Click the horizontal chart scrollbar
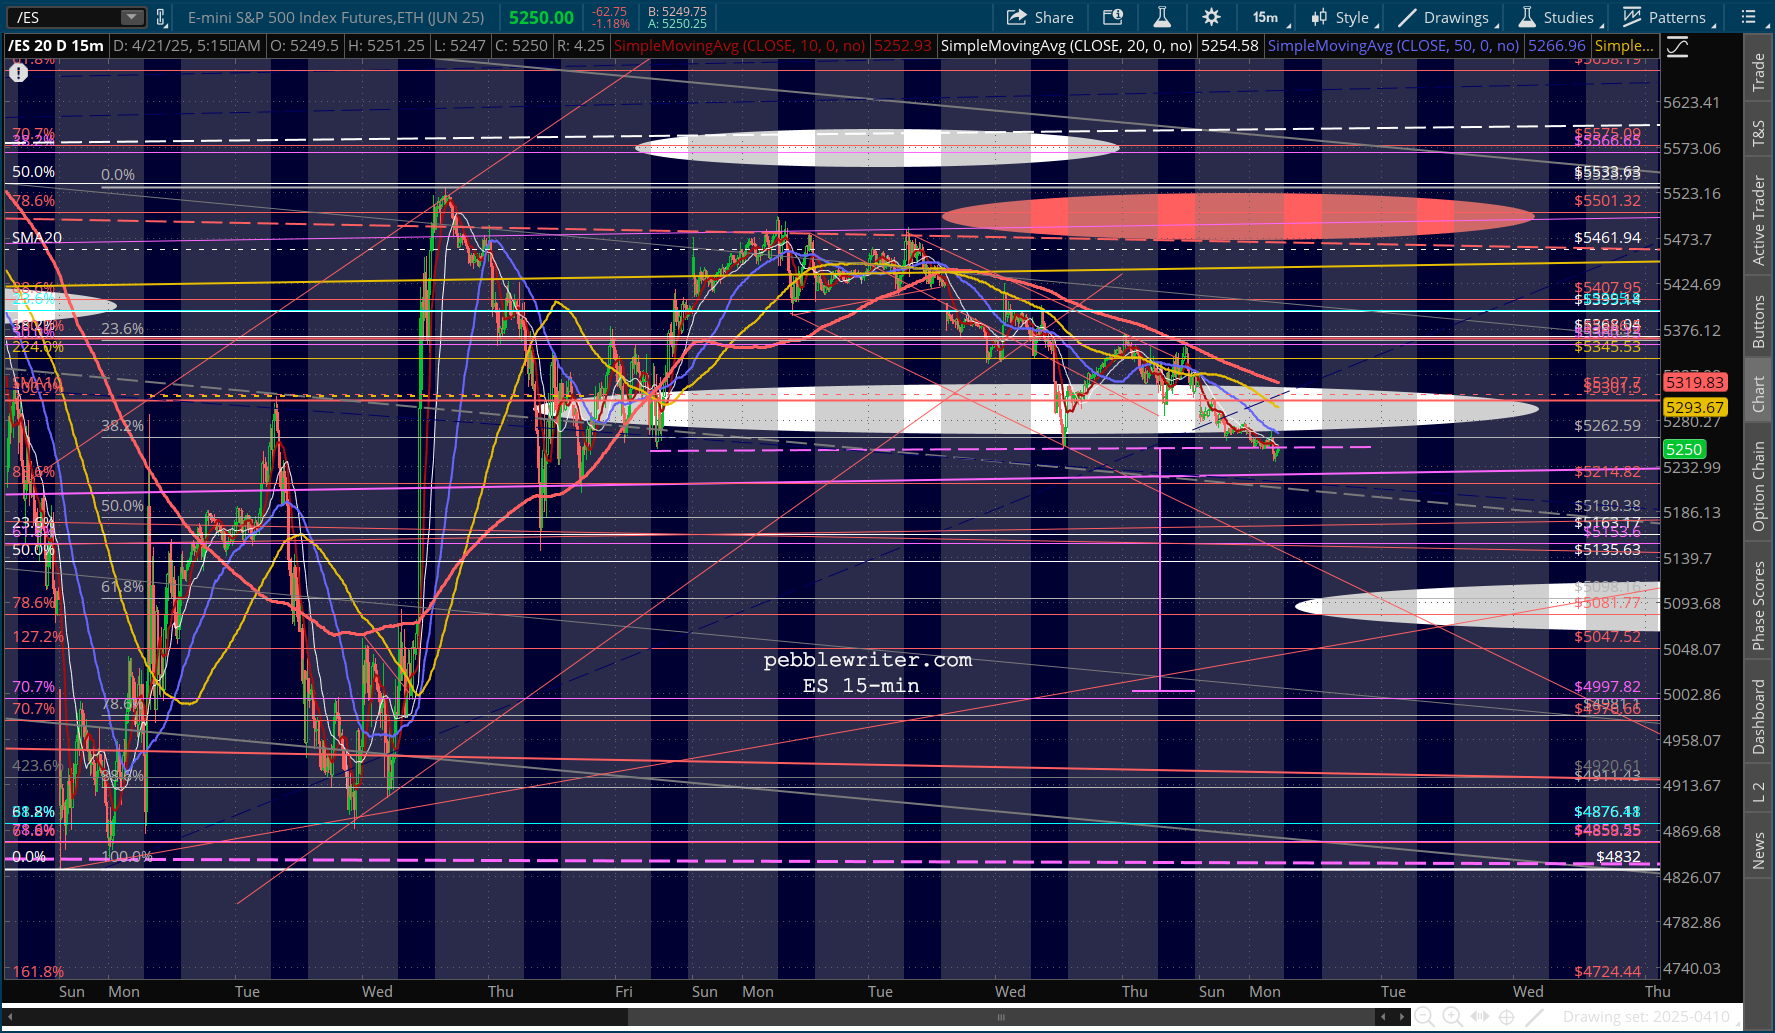Viewport: 1775px width, 1033px height. click(x=1000, y=1017)
